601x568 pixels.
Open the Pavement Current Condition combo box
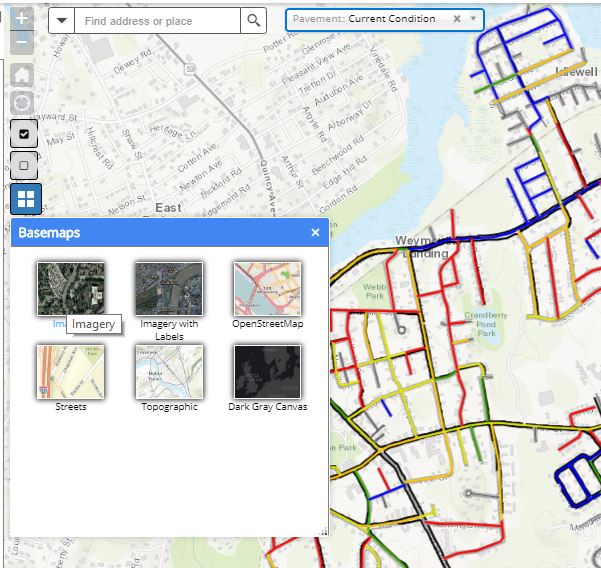click(x=378, y=19)
